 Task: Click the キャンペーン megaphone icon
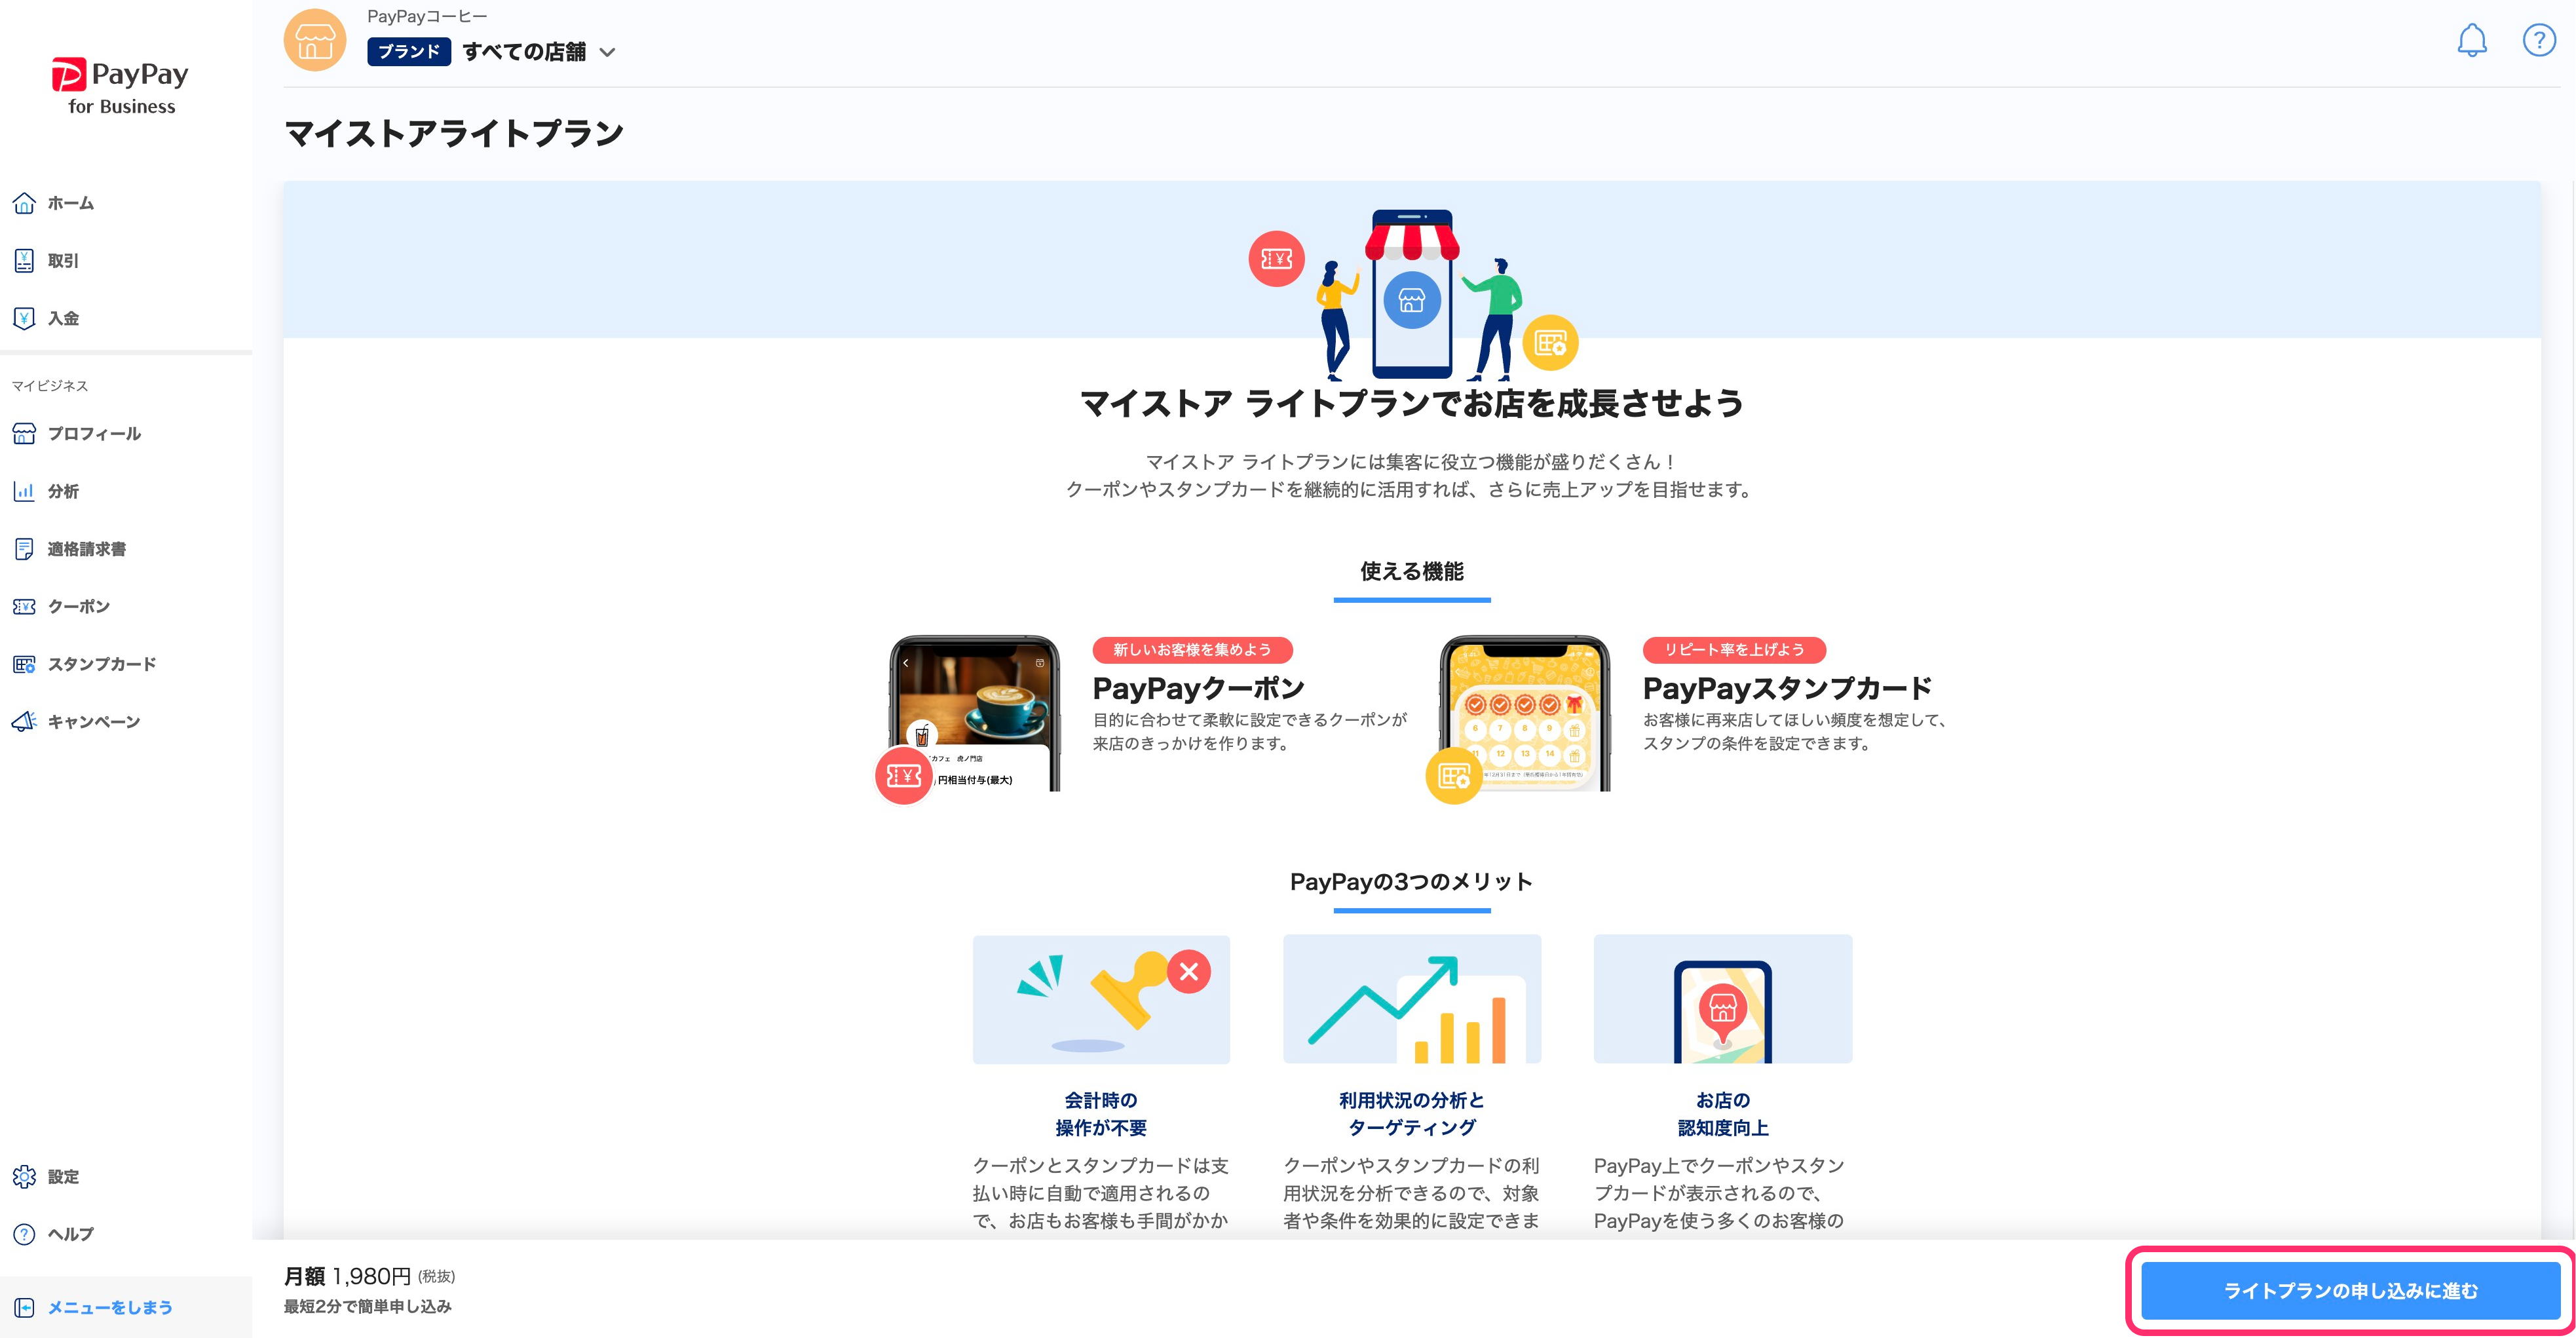(x=24, y=722)
